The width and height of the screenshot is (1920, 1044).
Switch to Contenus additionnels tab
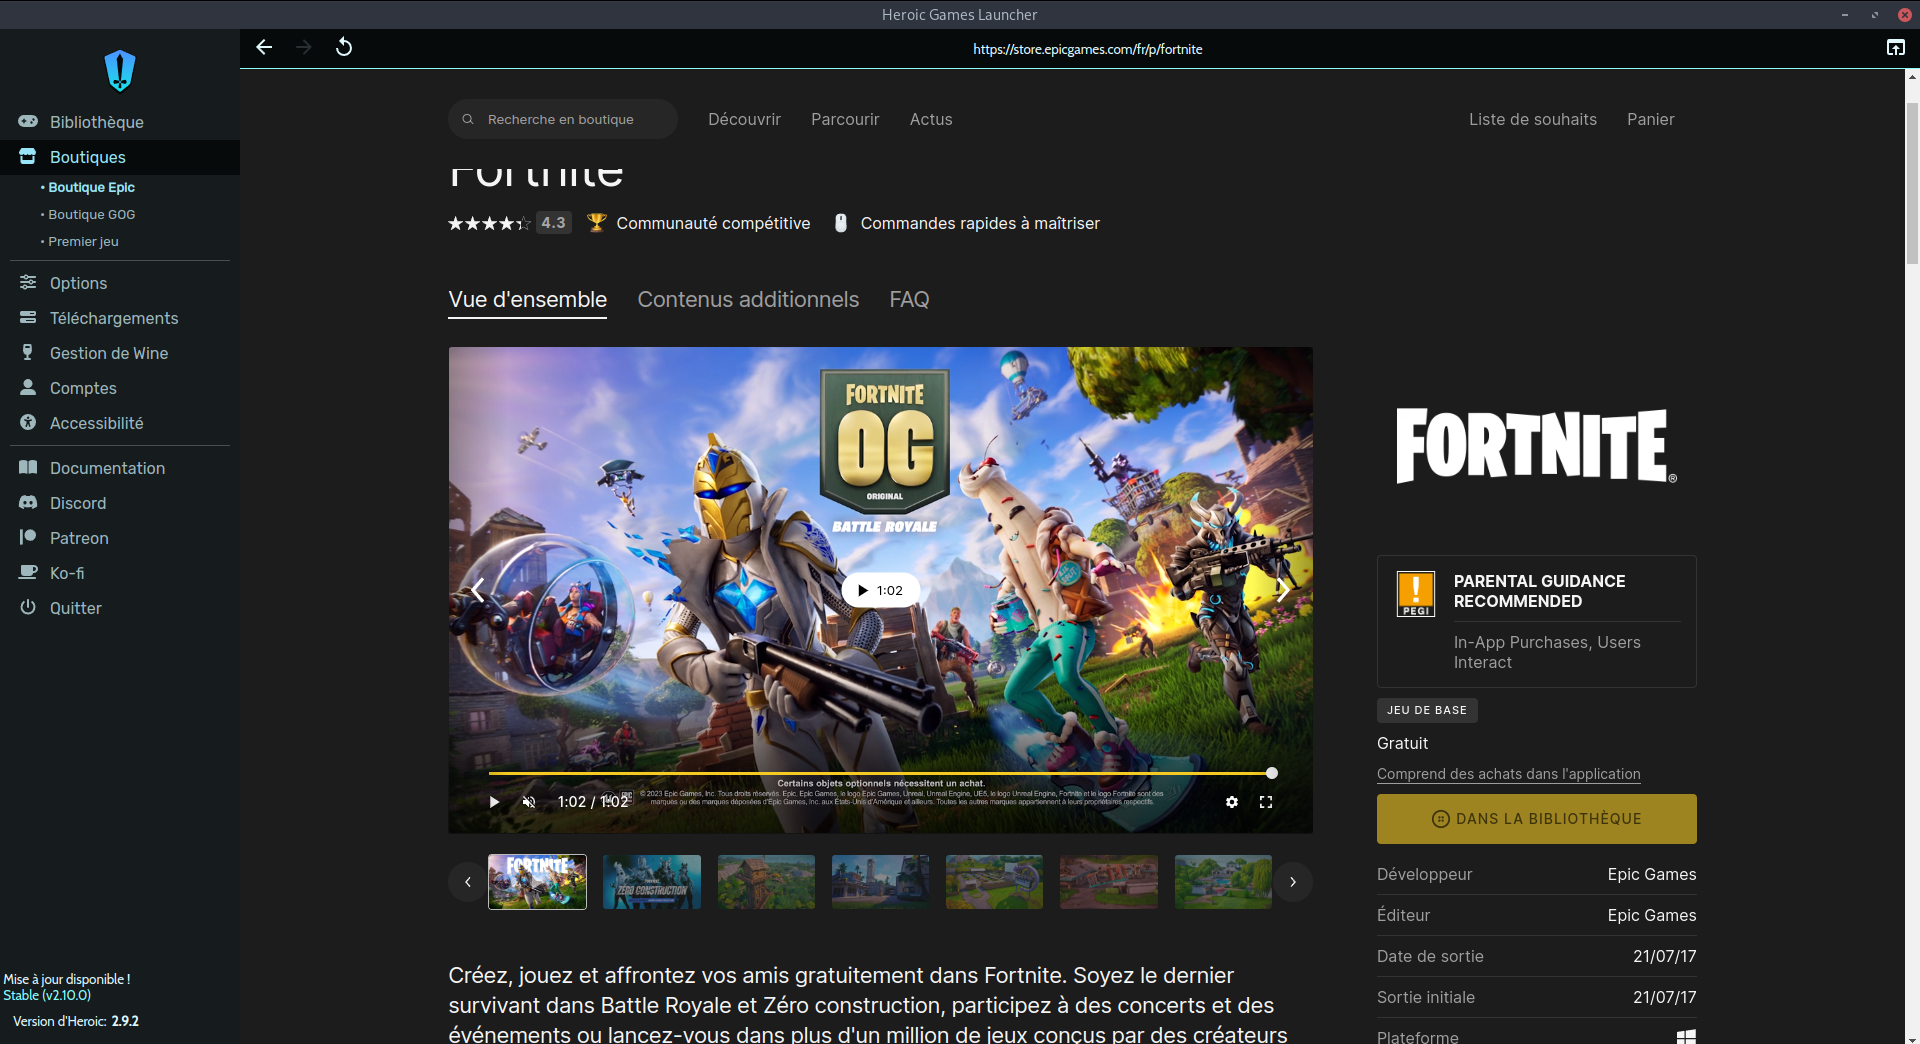[748, 299]
